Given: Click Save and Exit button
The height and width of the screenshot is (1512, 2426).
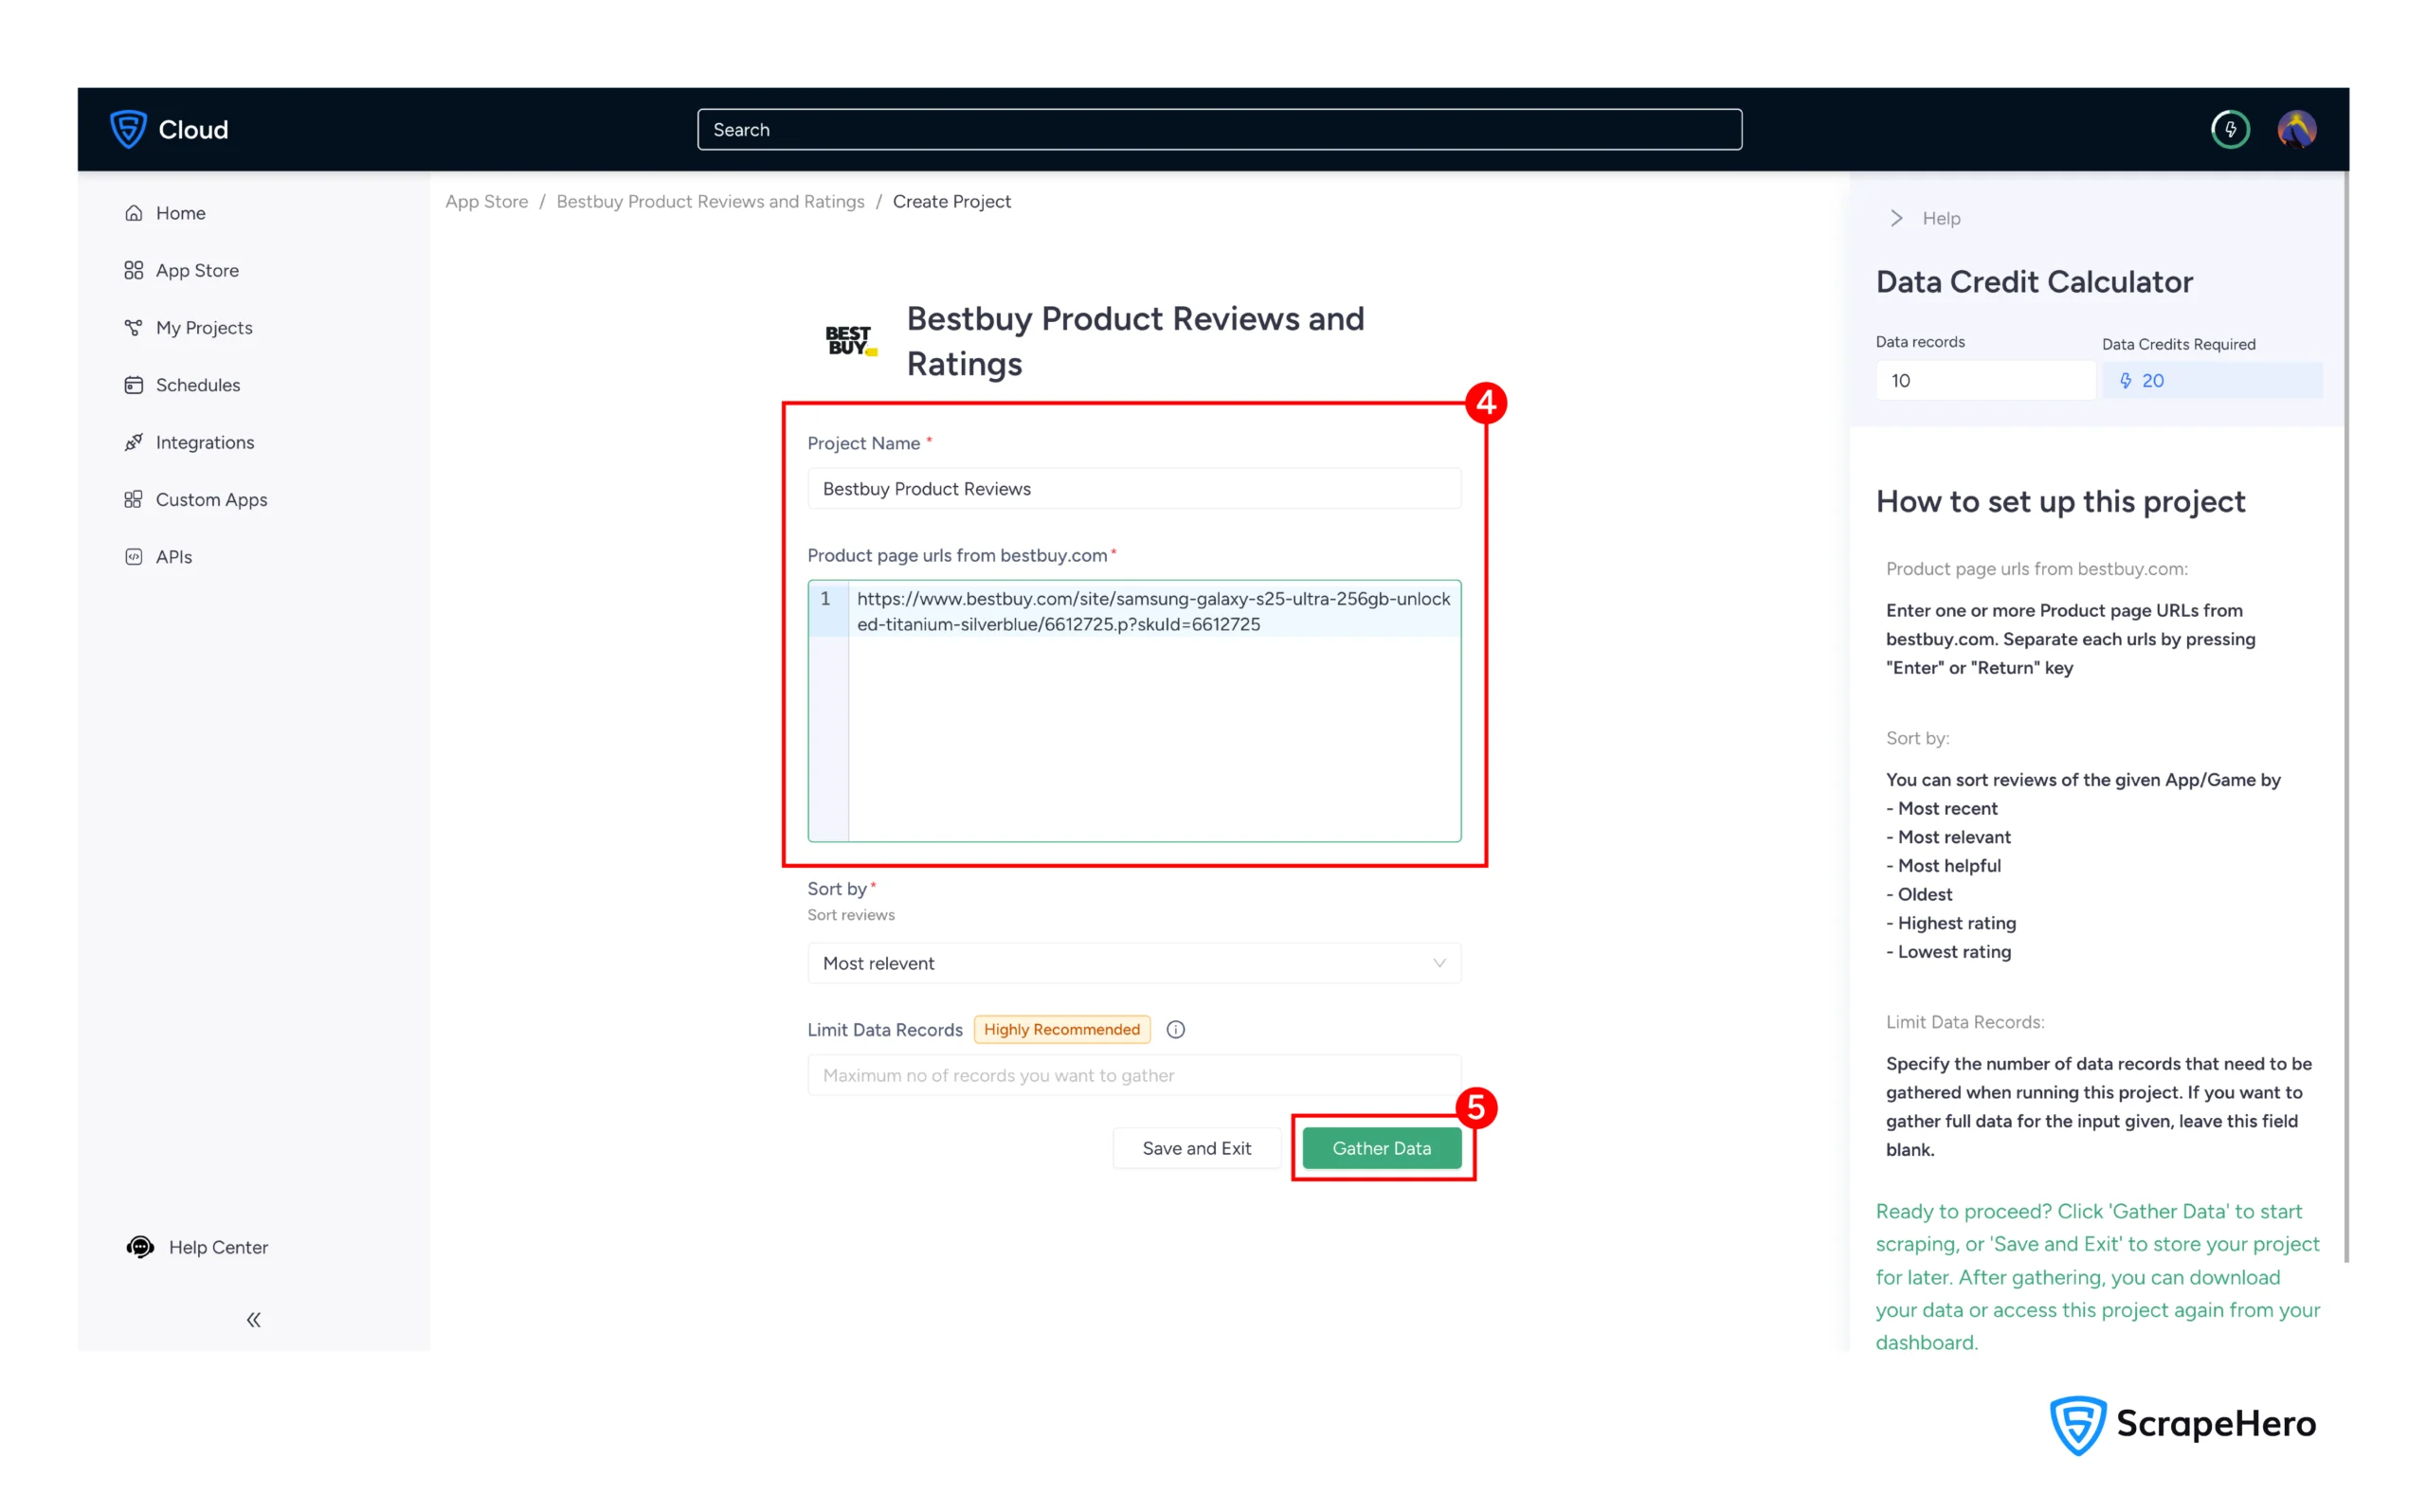Looking at the screenshot, I should [1196, 1148].
